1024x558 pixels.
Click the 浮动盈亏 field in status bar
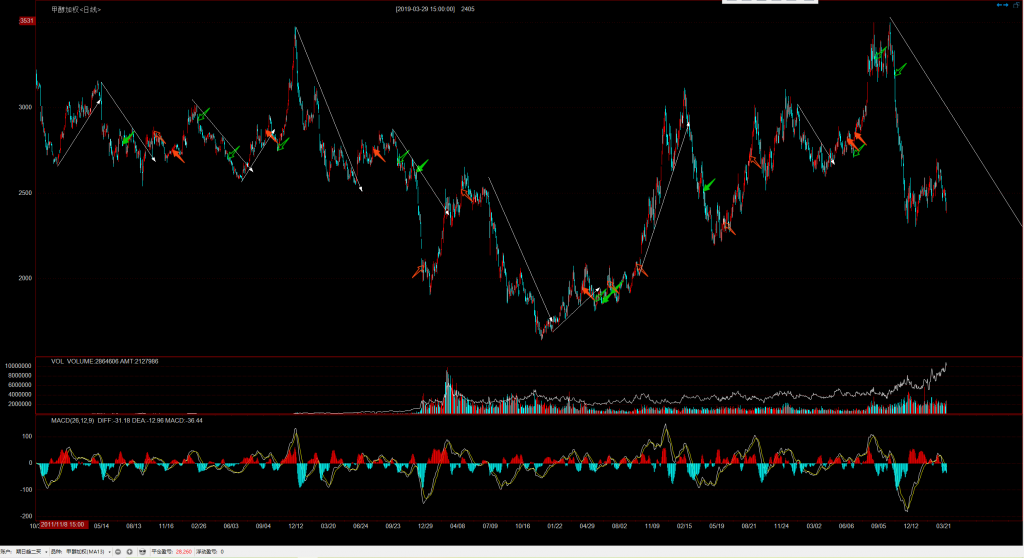tap(208, 551)
